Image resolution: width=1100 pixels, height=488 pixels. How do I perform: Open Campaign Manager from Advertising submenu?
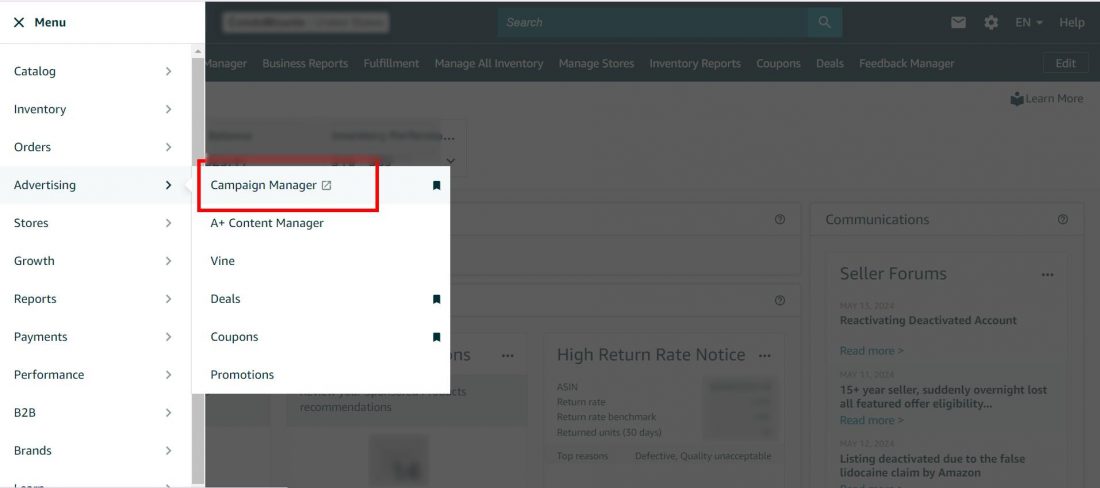[x=263, y=185]
